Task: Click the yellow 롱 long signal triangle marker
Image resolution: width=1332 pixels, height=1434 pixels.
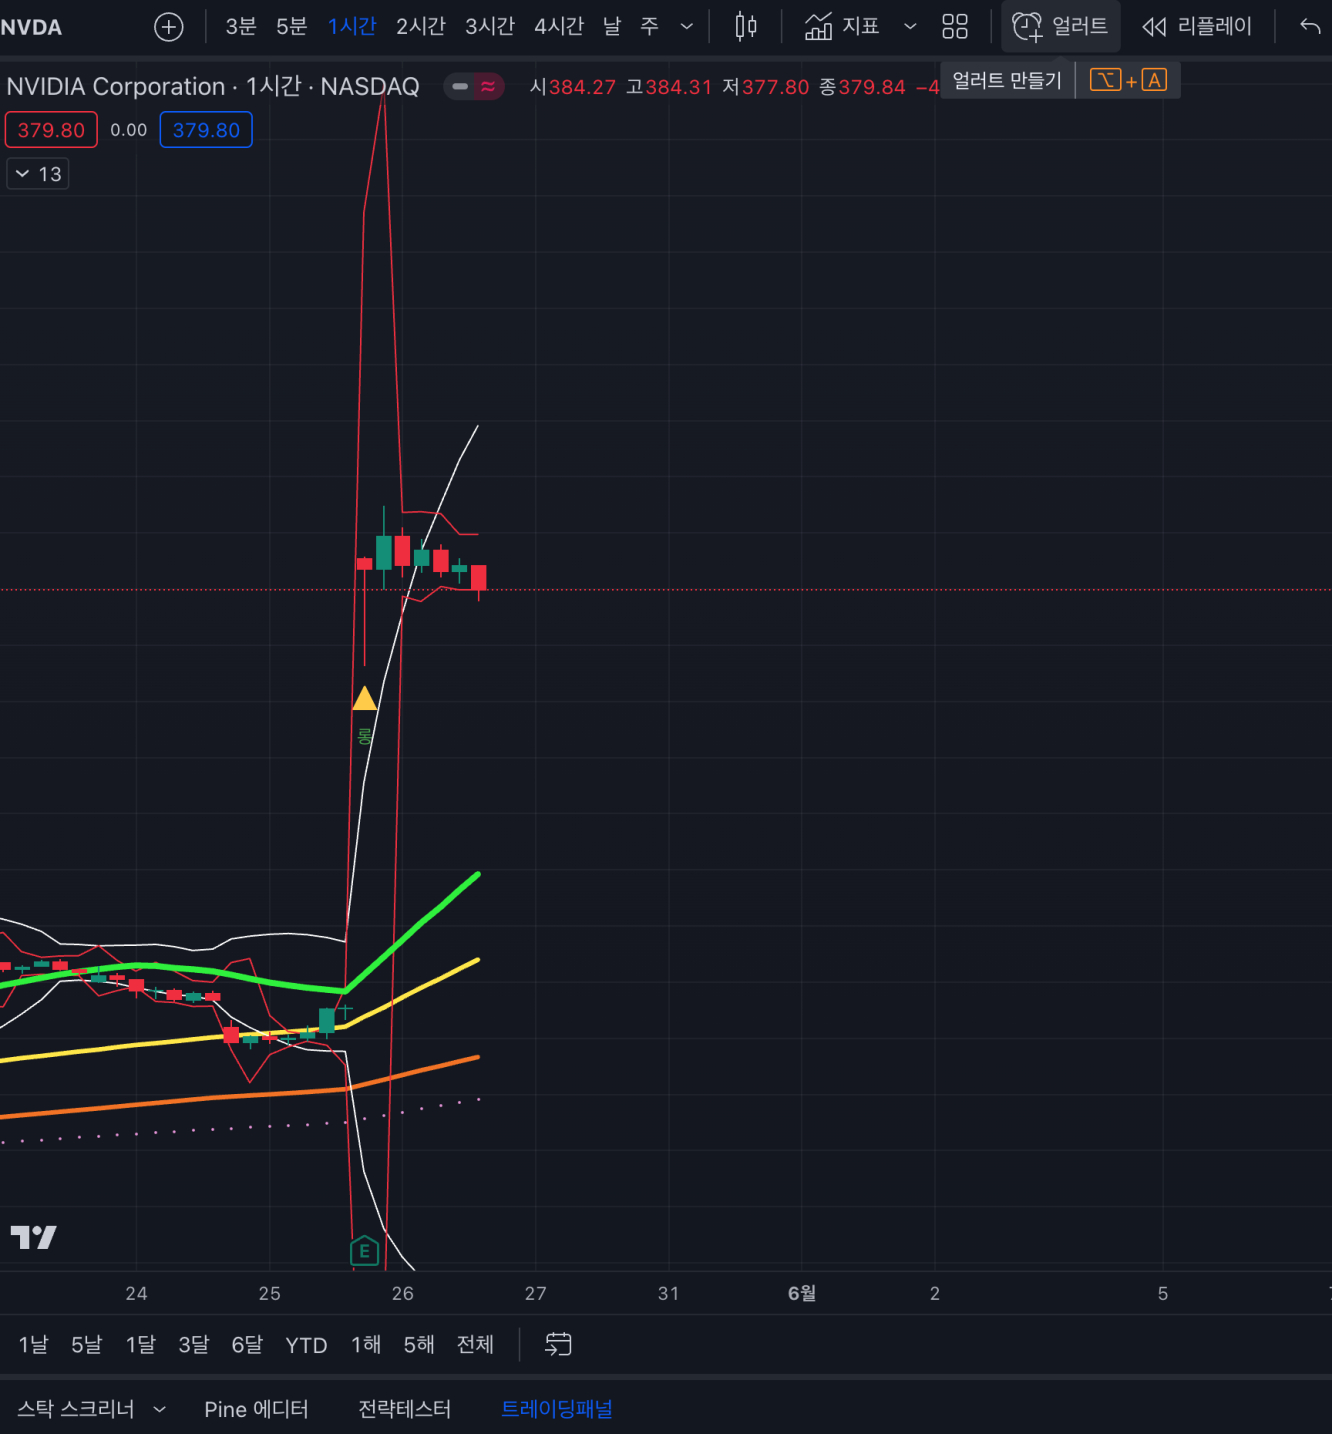Action: 365,698
